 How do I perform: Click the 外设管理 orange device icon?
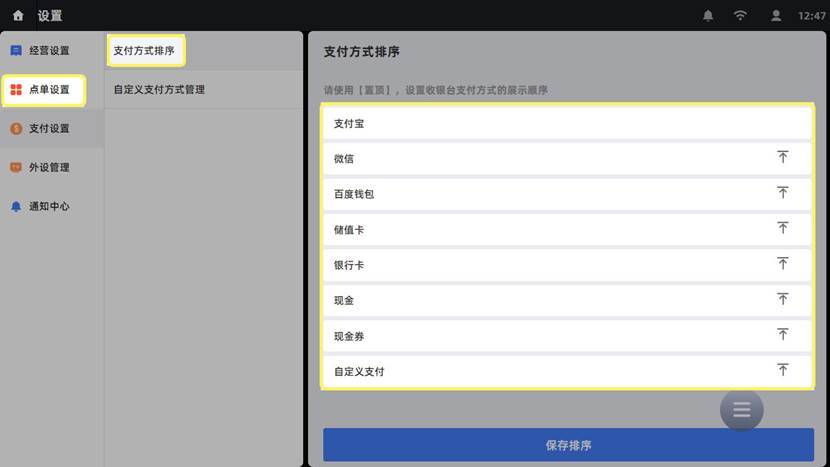(16, 167)
